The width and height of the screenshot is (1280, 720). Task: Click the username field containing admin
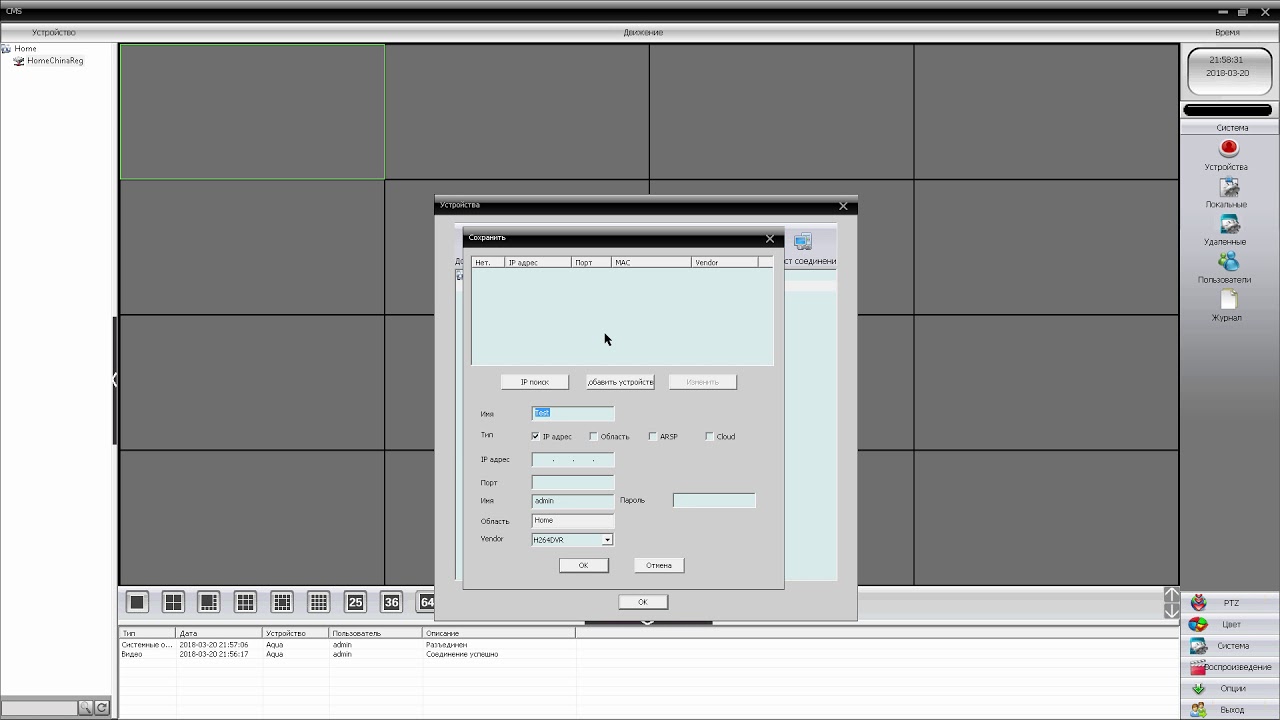point(573,501)
